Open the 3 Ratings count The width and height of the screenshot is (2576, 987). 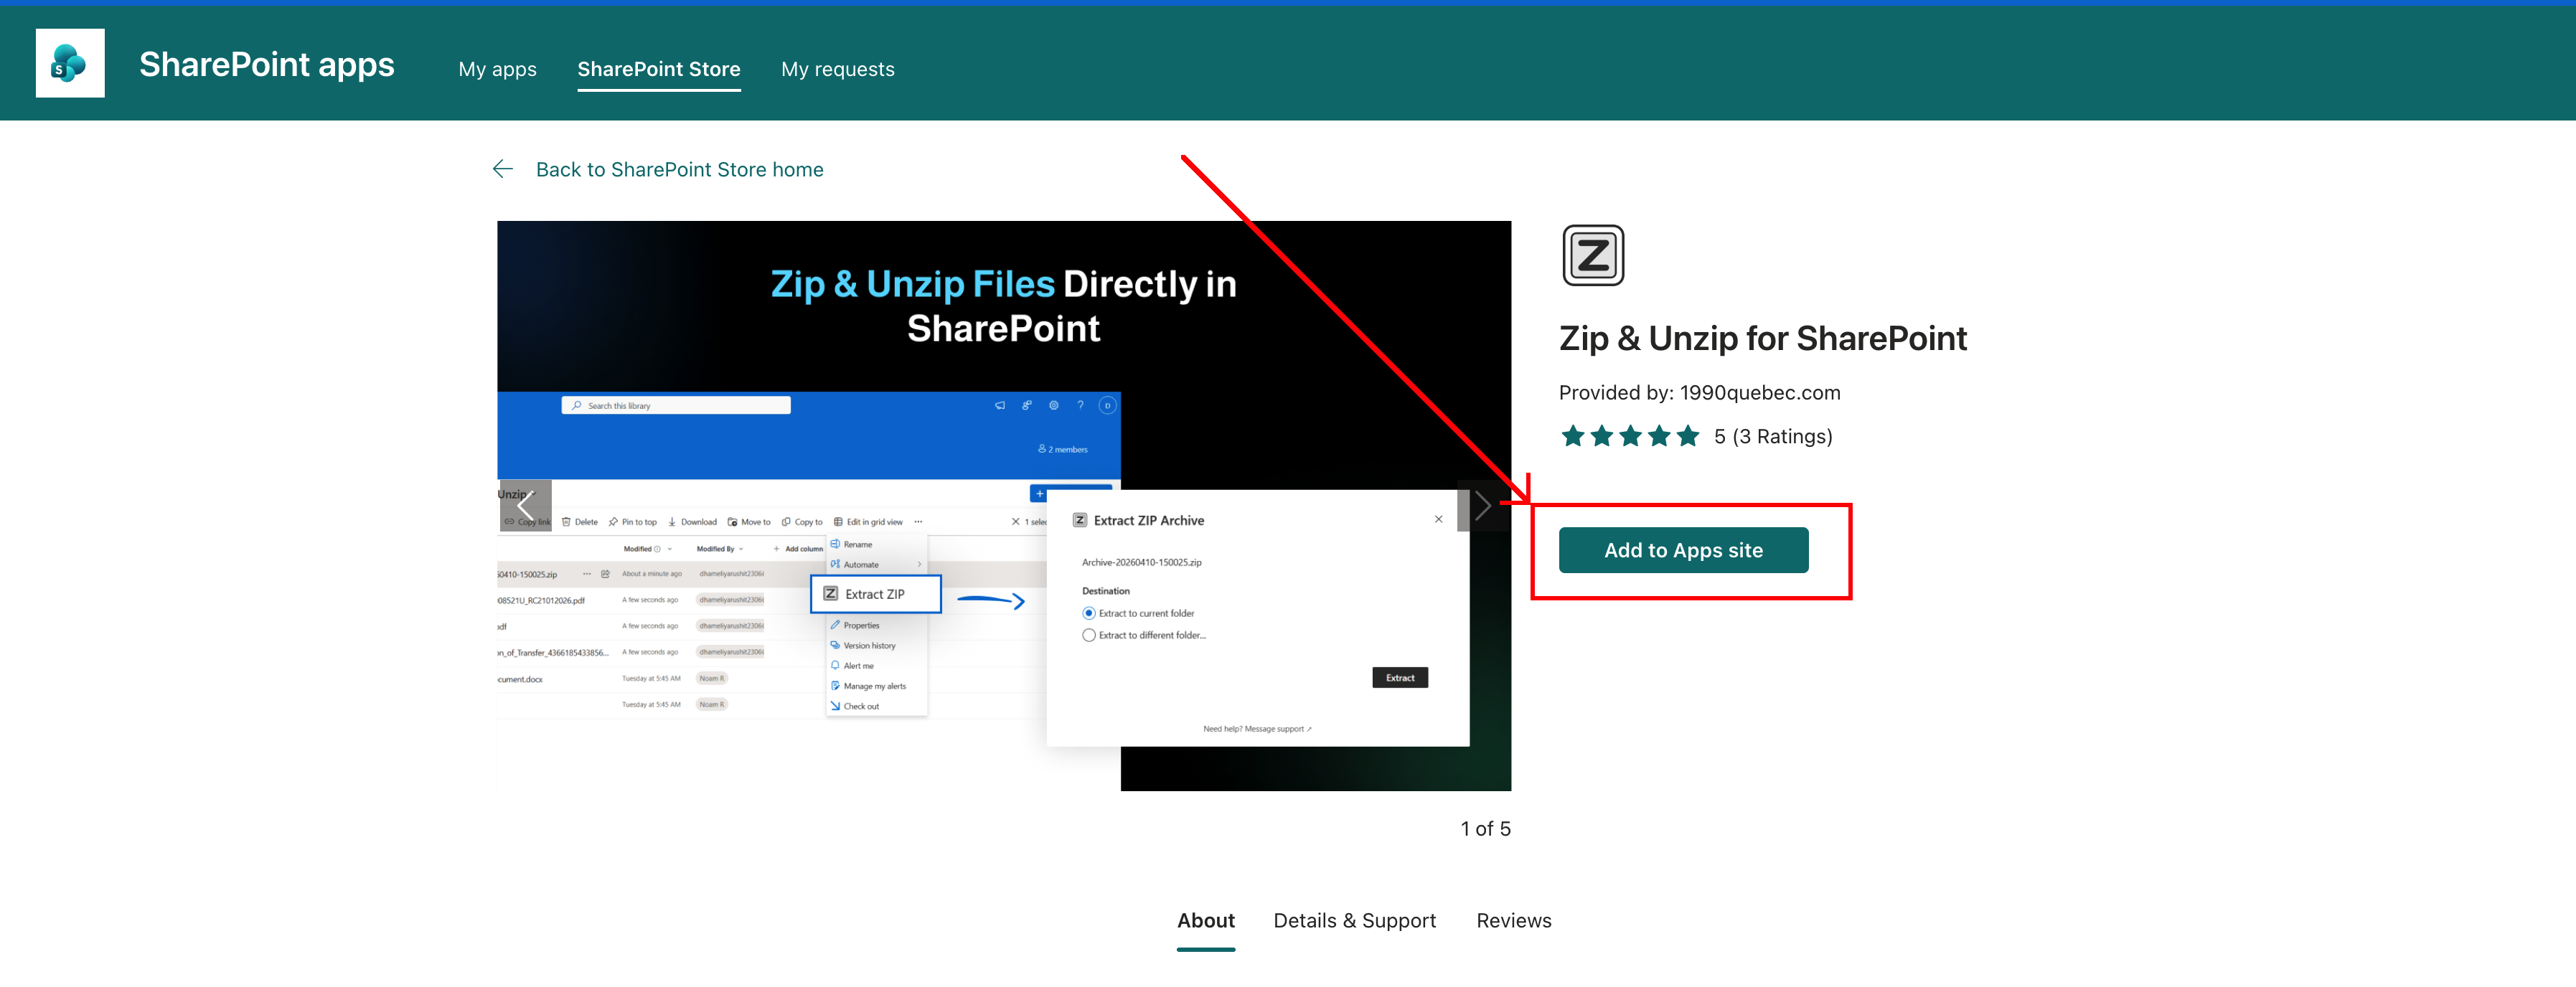point(1782,436)
